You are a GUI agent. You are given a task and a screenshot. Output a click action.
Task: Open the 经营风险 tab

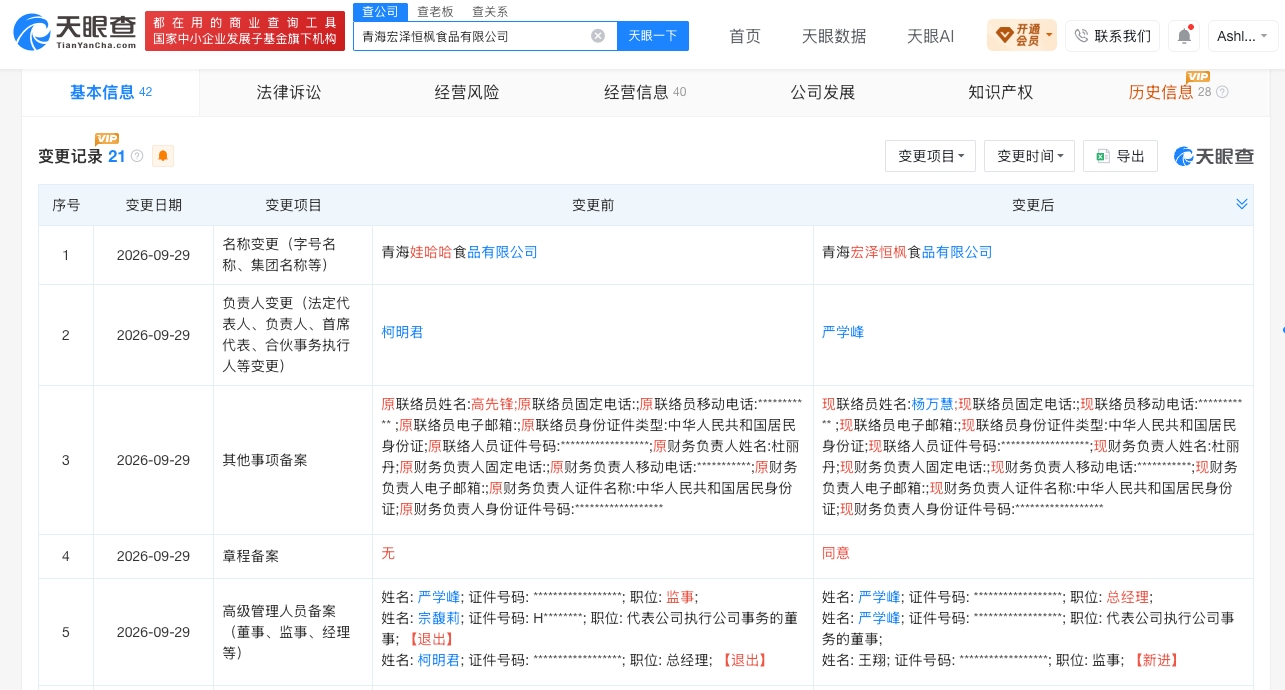467,92
